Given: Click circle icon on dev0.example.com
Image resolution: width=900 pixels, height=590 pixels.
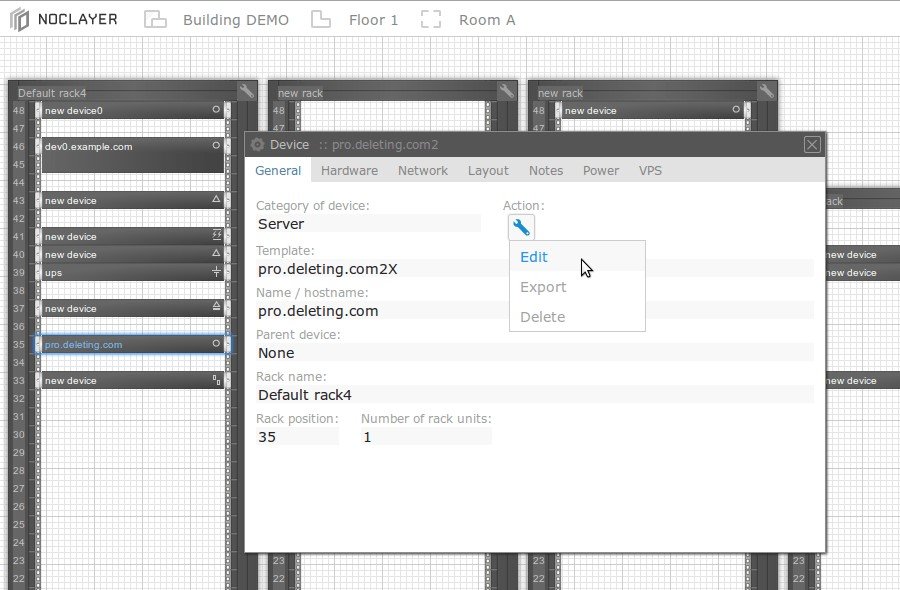Looking at the screenshot, I should [216, 145].
